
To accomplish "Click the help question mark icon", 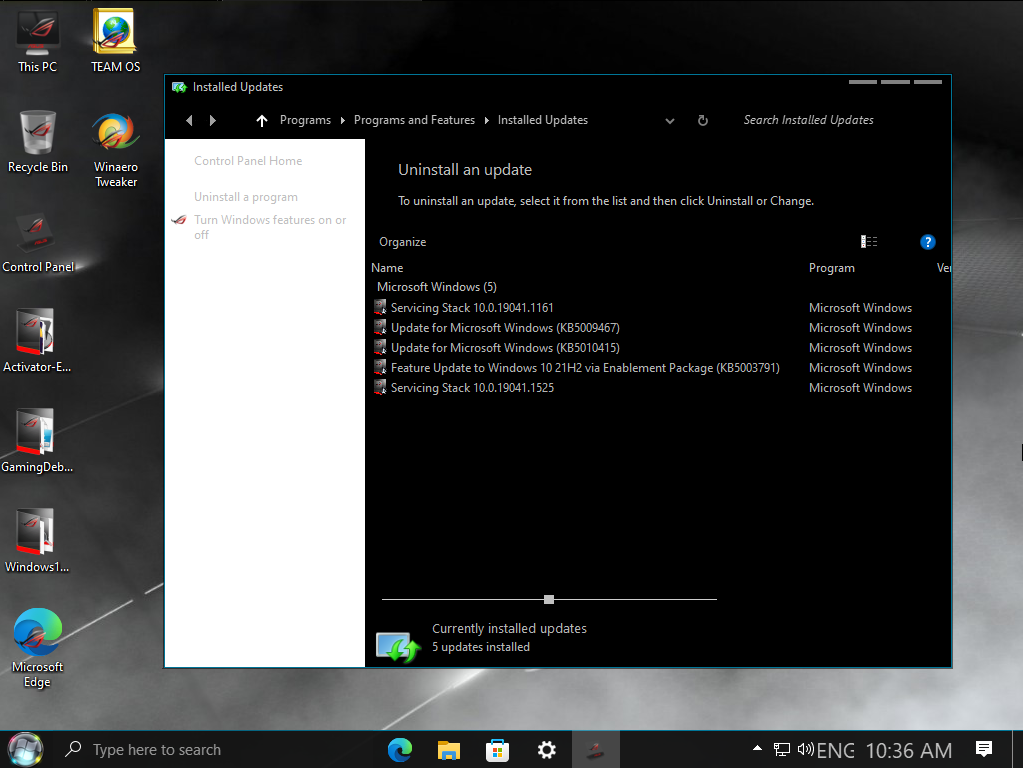I will 927,242.
